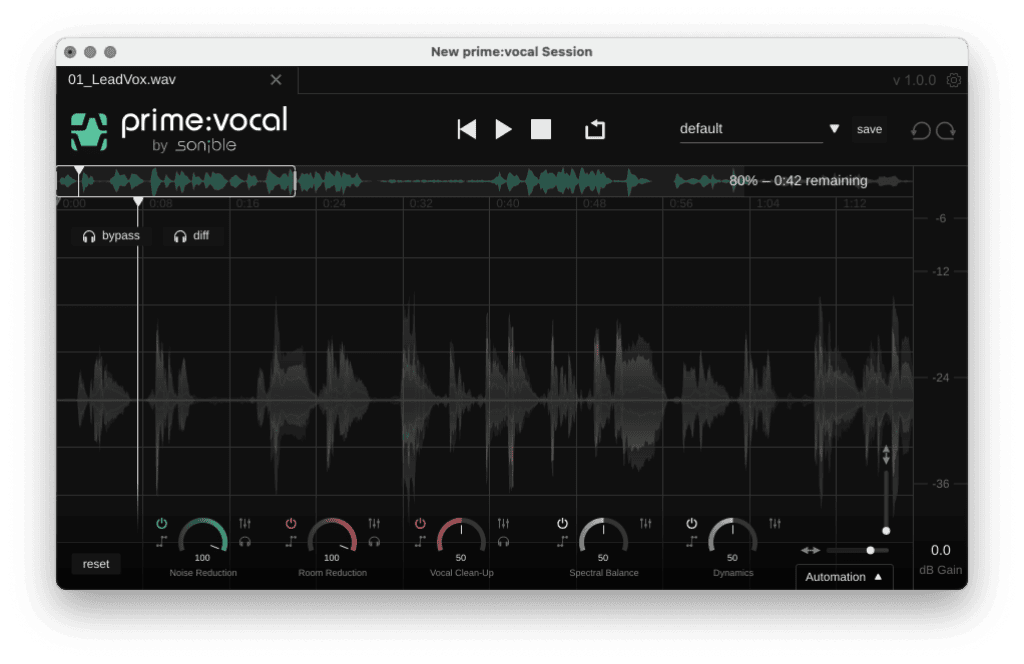Solo-listen Room Reduction with its headphones icon
The height and width of the screenshot is (664, 1024).
pos(374,541)
